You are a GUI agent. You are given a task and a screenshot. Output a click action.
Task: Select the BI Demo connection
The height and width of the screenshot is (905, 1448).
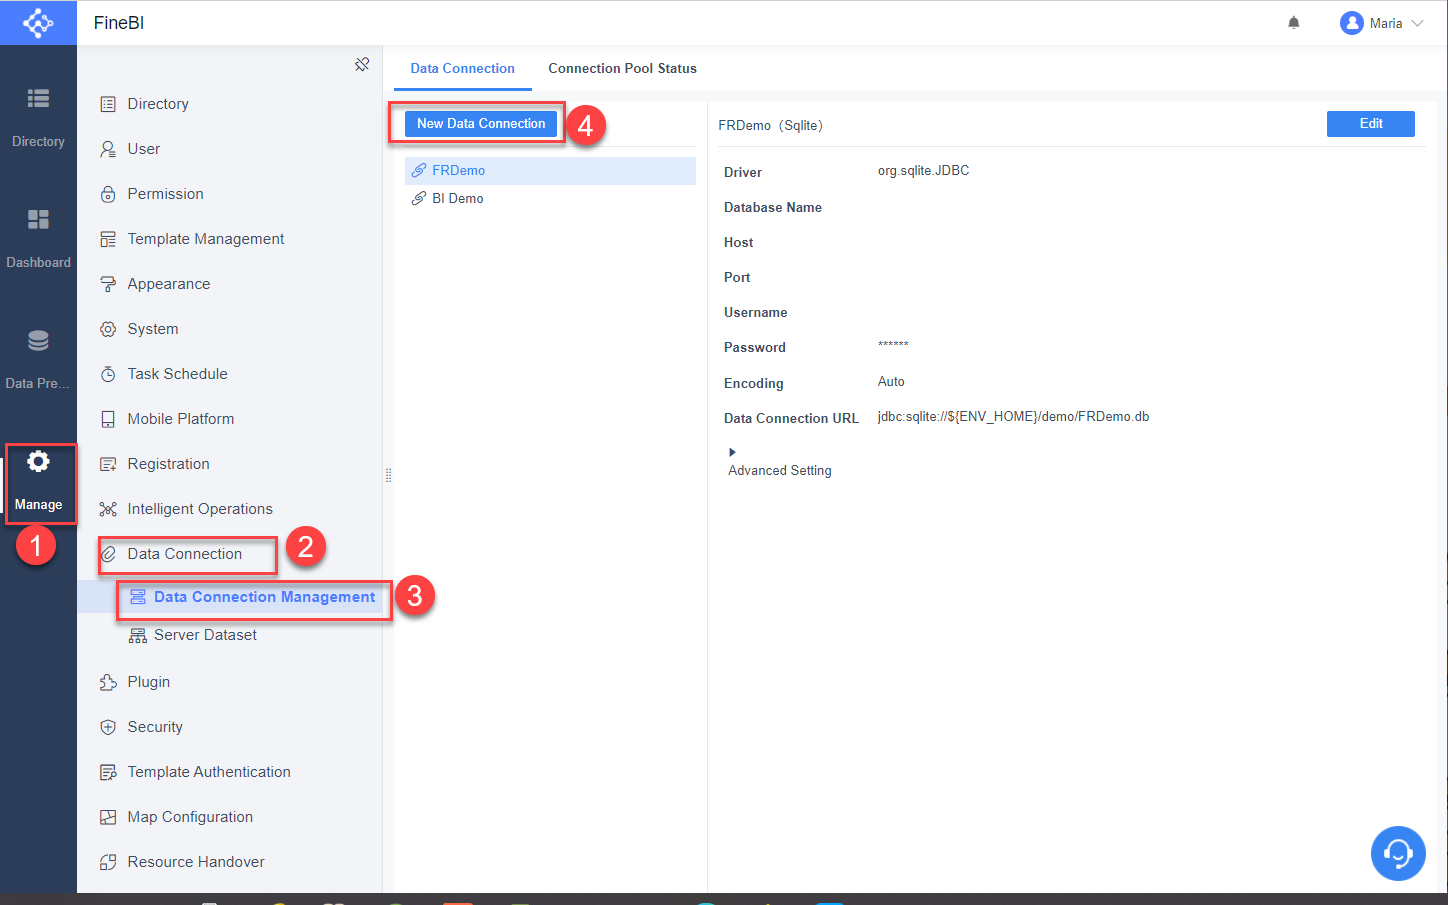point(550,199)
